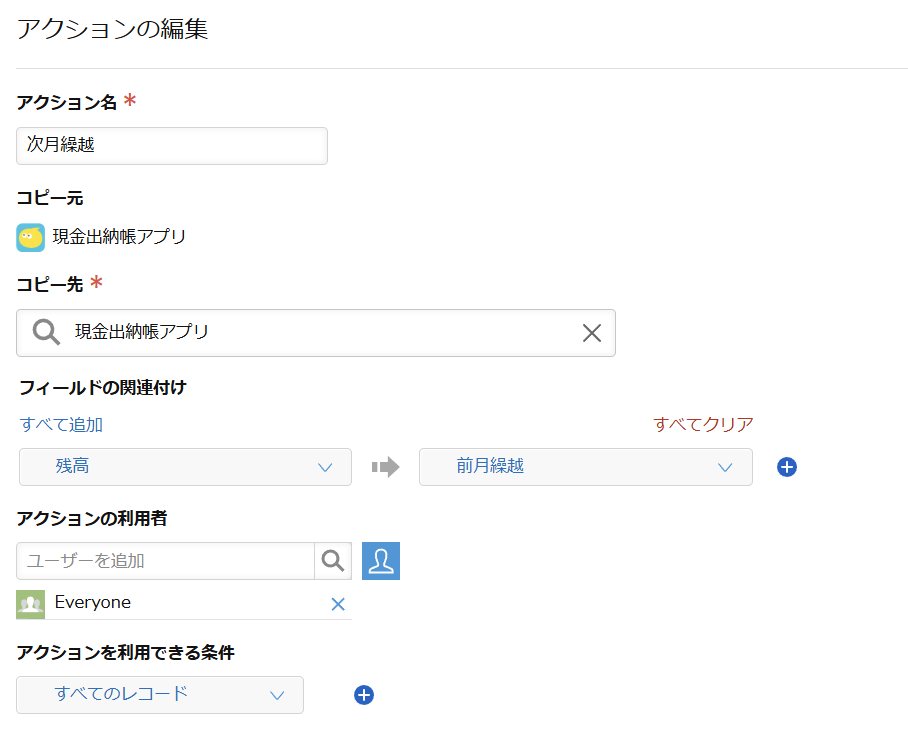Click the Everyone group icon
This screenshot has width=908, height=737.
click(x=30, y=603)
